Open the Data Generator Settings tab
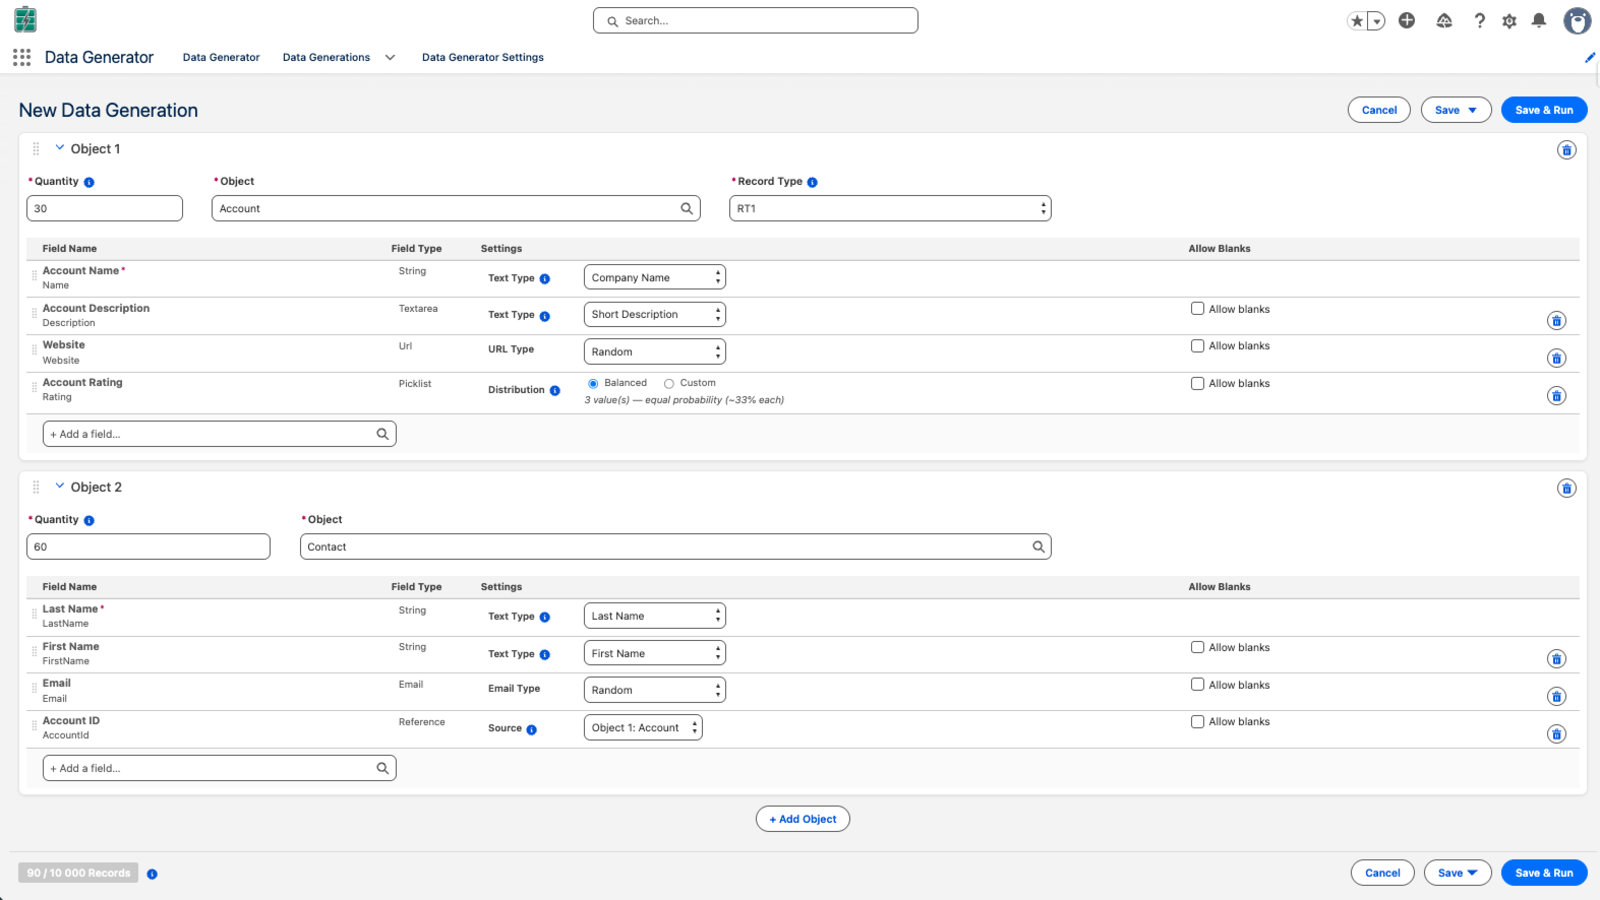The image size is (1600, 900). [483, 57]
